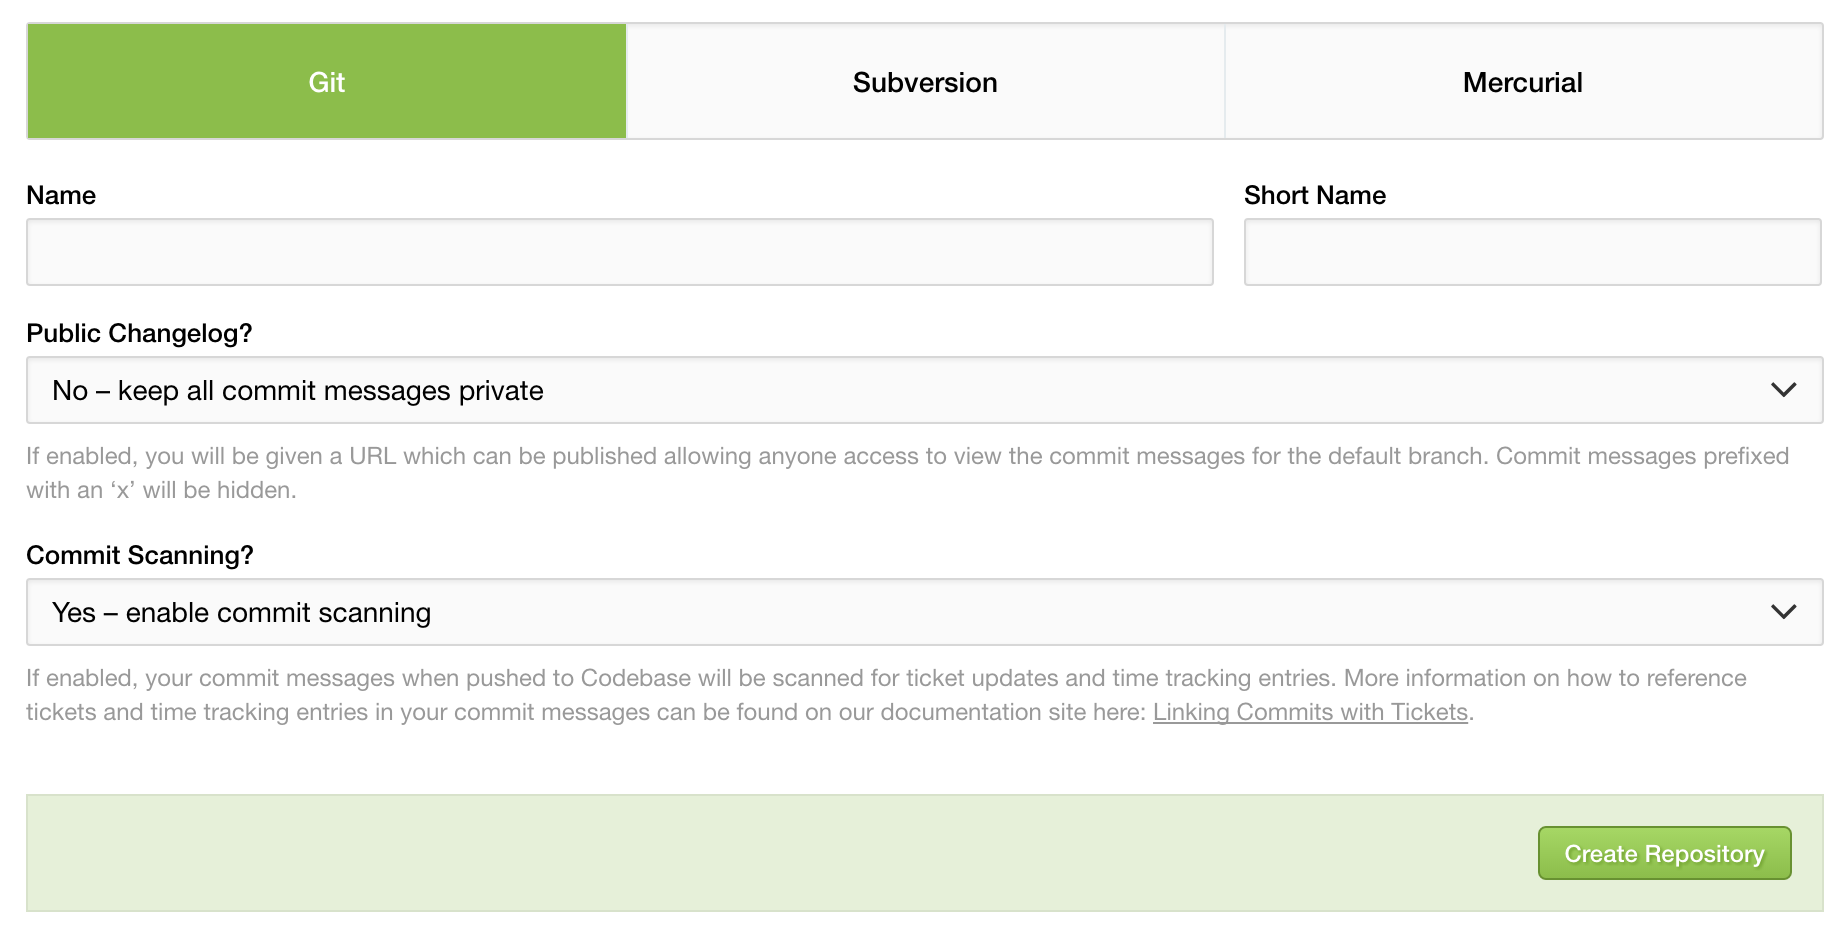
Task: Open the Linking Commits with Tickets link
Action: pyautogui.click(x=1310, y=712)
